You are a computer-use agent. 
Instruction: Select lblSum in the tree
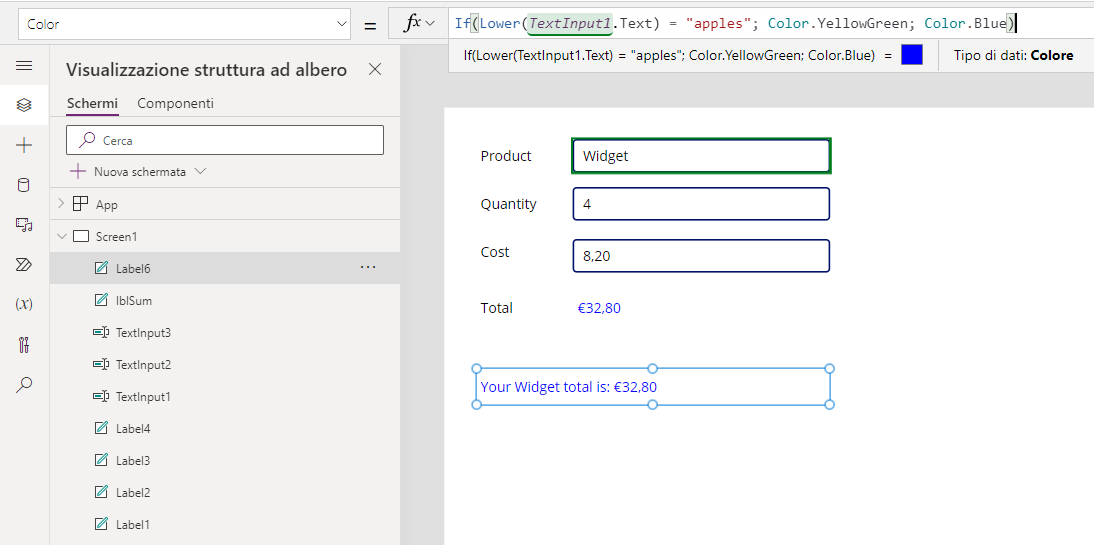[225, 301]
